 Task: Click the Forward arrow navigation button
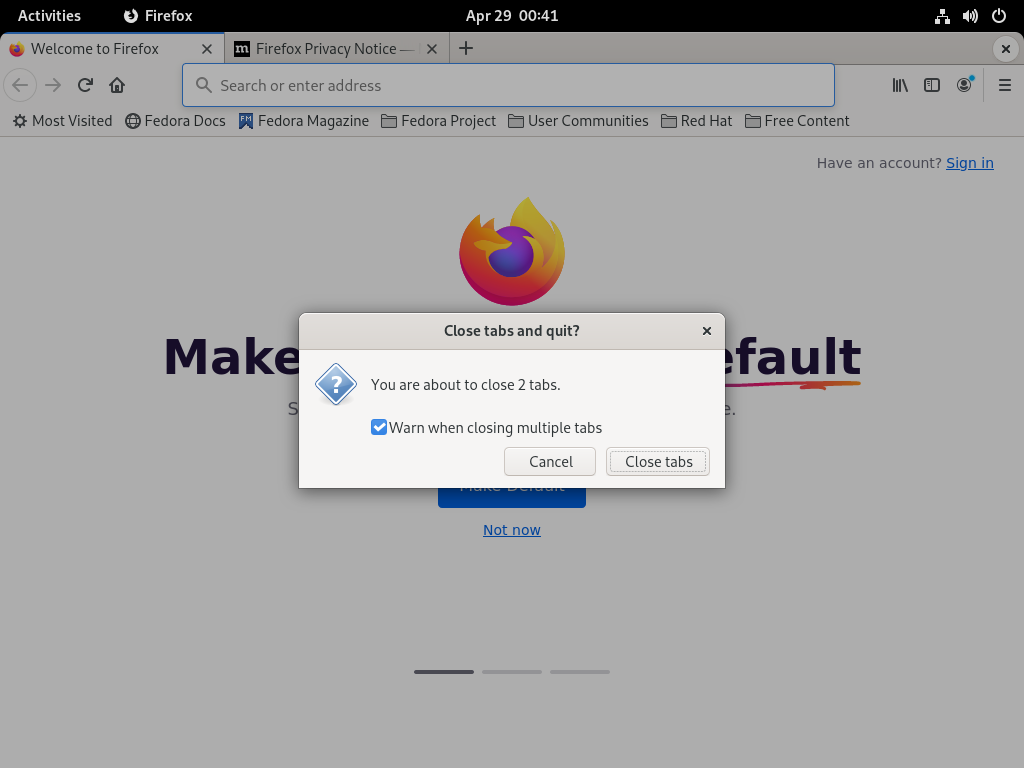(x=53, y=85)
